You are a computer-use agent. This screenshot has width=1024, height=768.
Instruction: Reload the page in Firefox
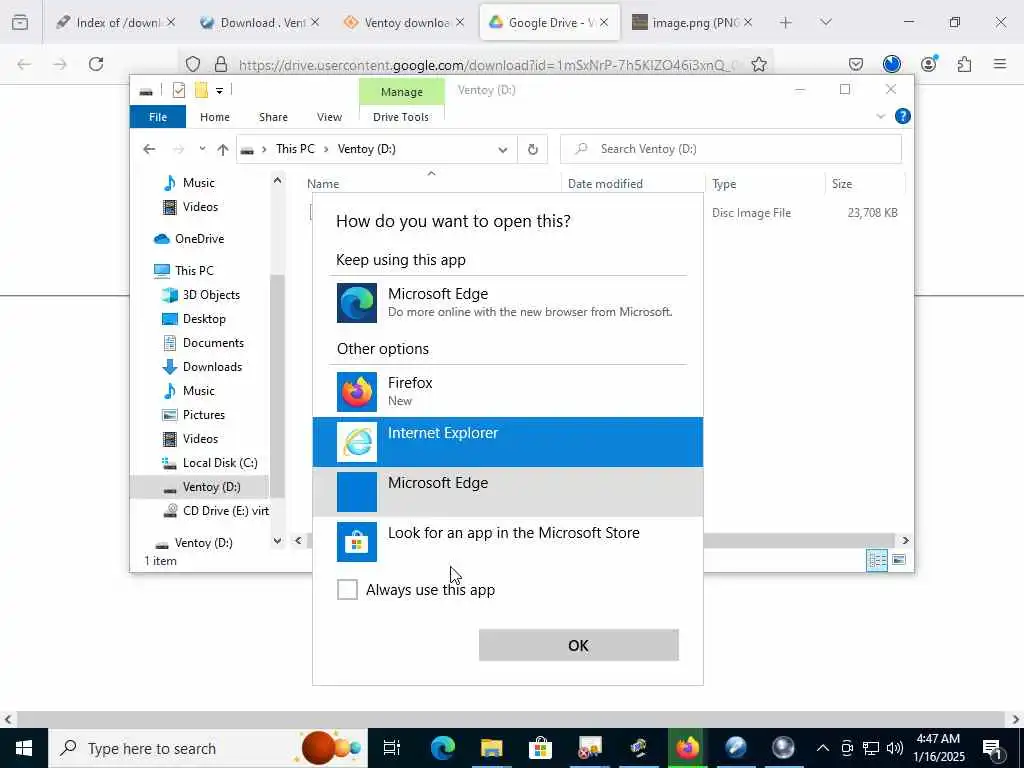[x=96, y=64]
